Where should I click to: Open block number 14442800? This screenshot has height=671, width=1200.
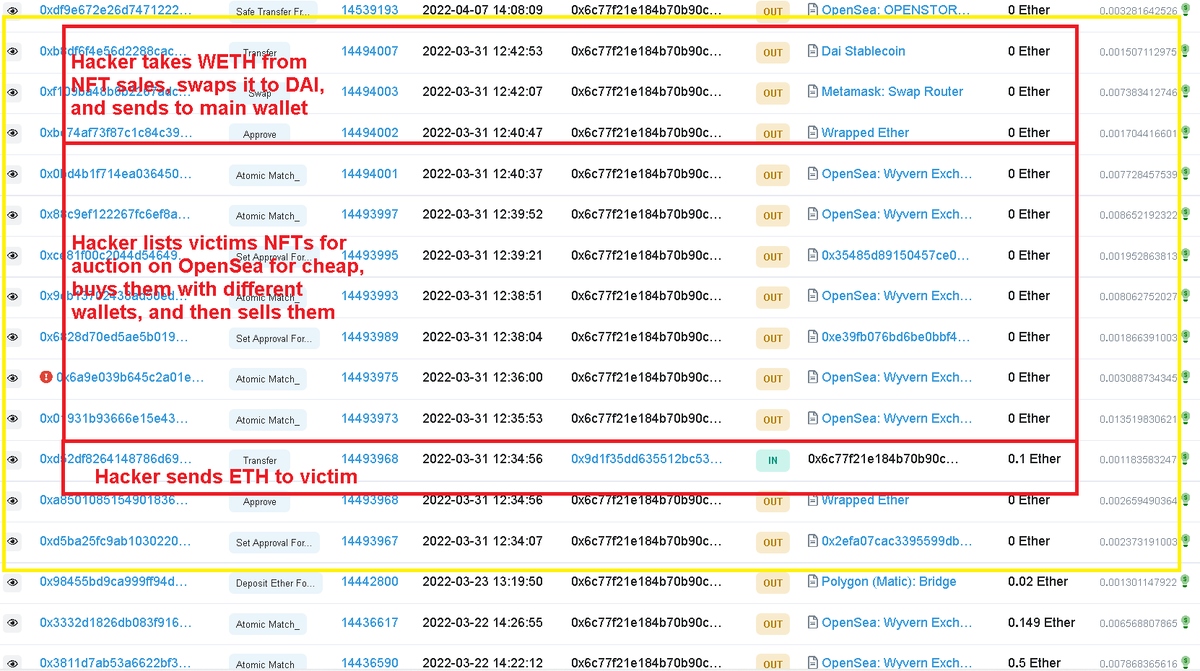point(370,582)
